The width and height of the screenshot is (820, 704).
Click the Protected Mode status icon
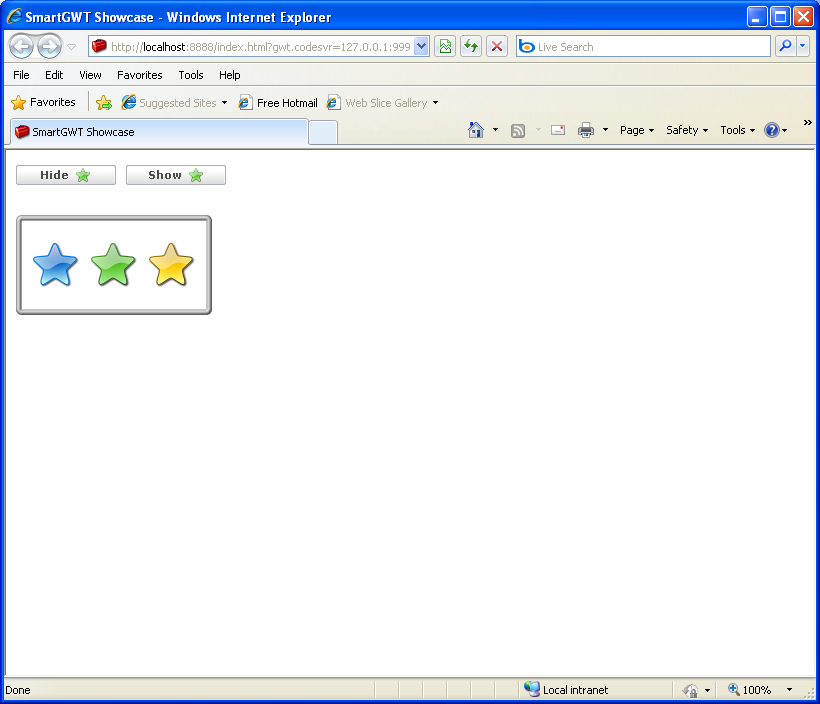coord(690,690)
